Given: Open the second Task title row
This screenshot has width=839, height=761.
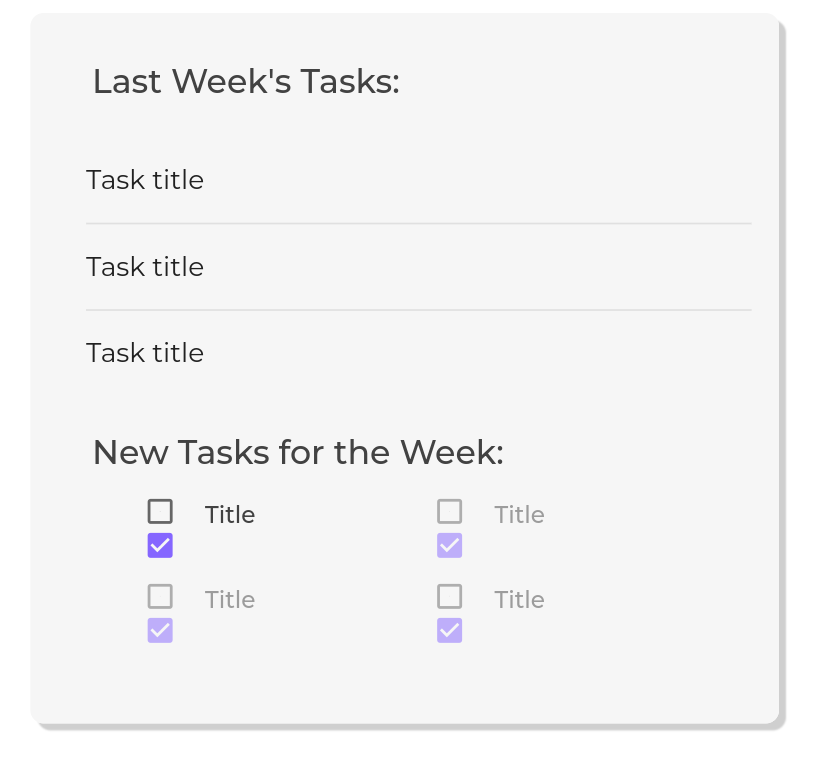Looking at the screenshot, I should click(145, 267).
